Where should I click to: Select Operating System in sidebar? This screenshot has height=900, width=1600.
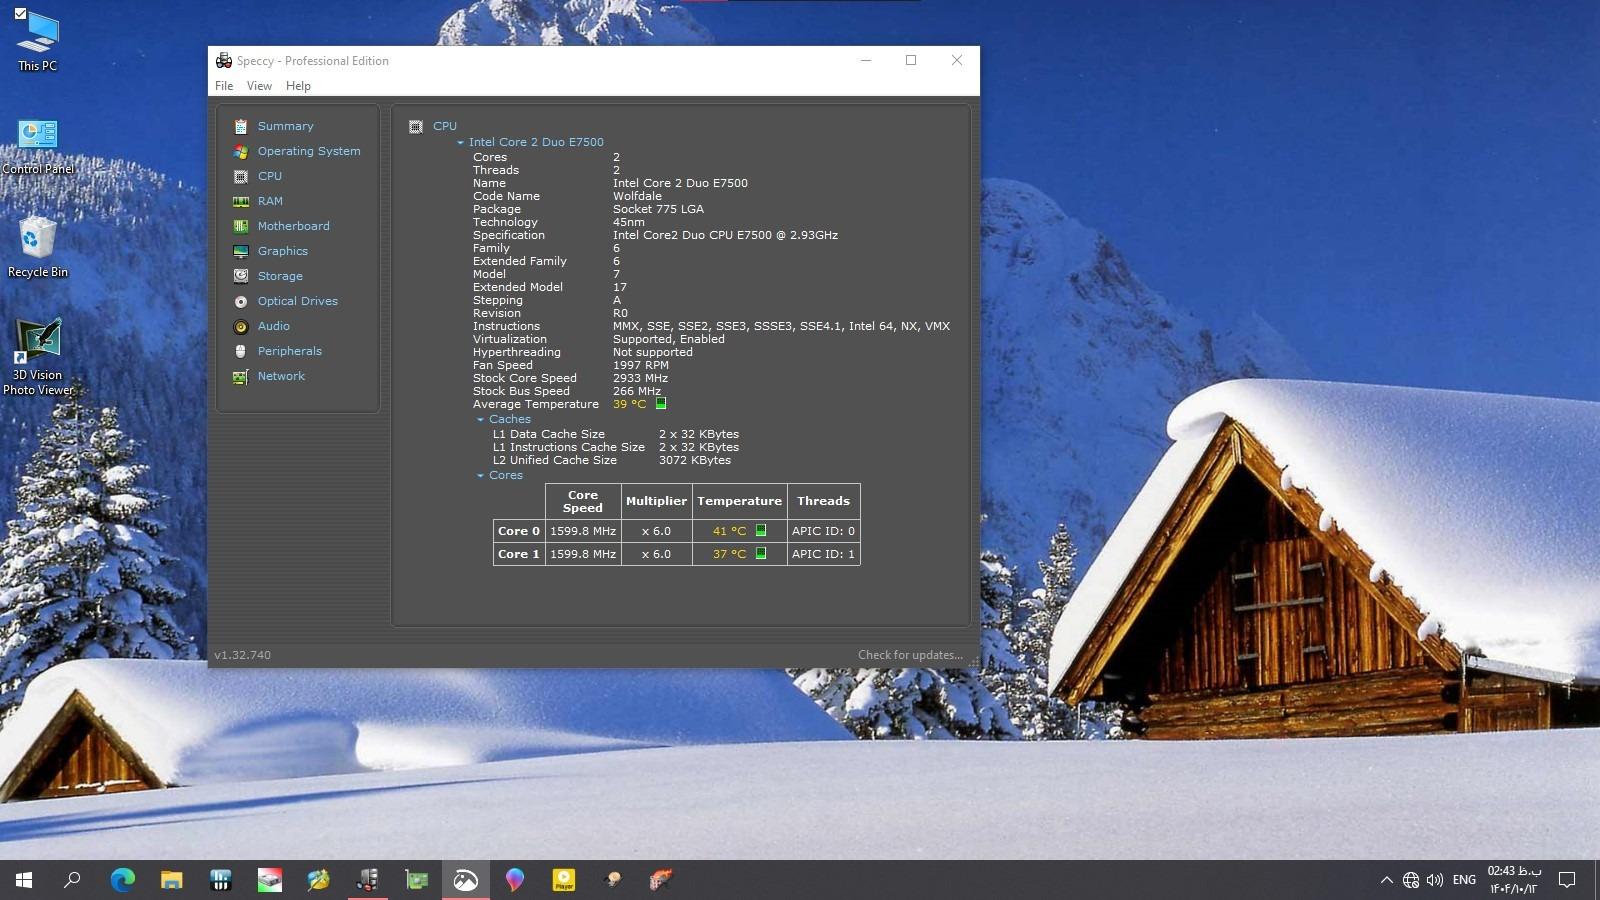click(308, 151)
